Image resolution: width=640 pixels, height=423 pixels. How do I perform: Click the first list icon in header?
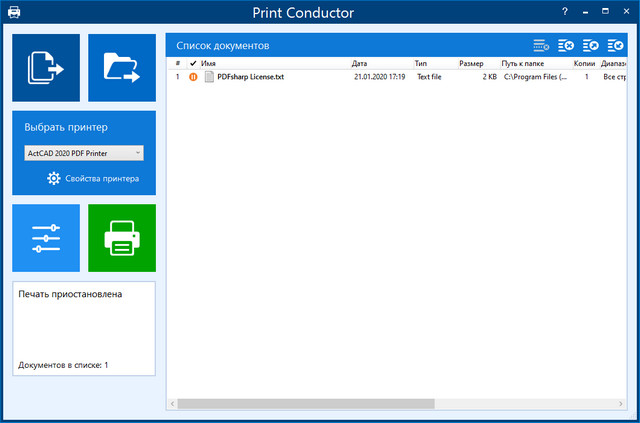(541, 46)
